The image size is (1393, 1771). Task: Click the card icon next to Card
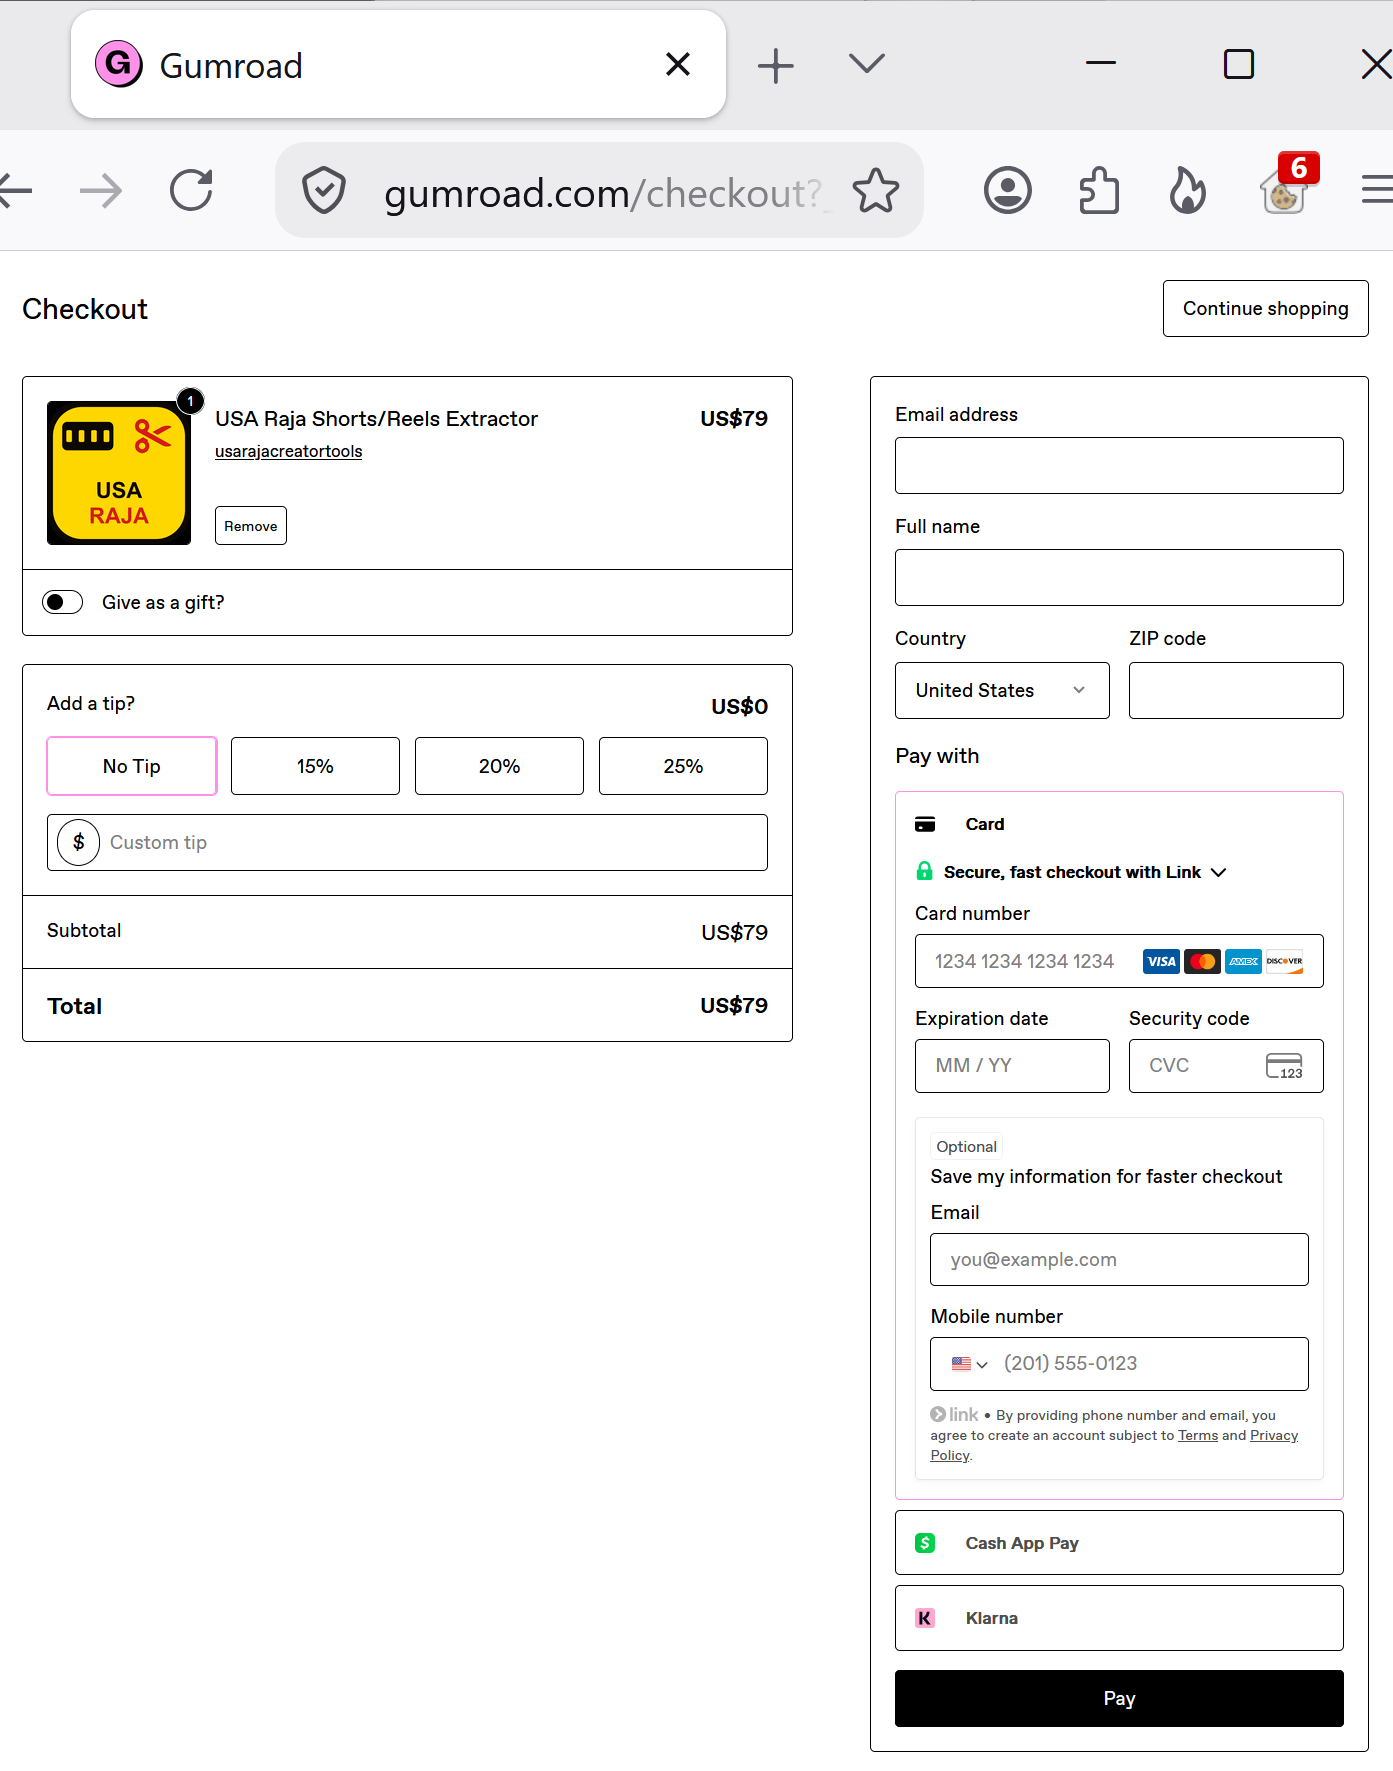(x=925, y=824)
